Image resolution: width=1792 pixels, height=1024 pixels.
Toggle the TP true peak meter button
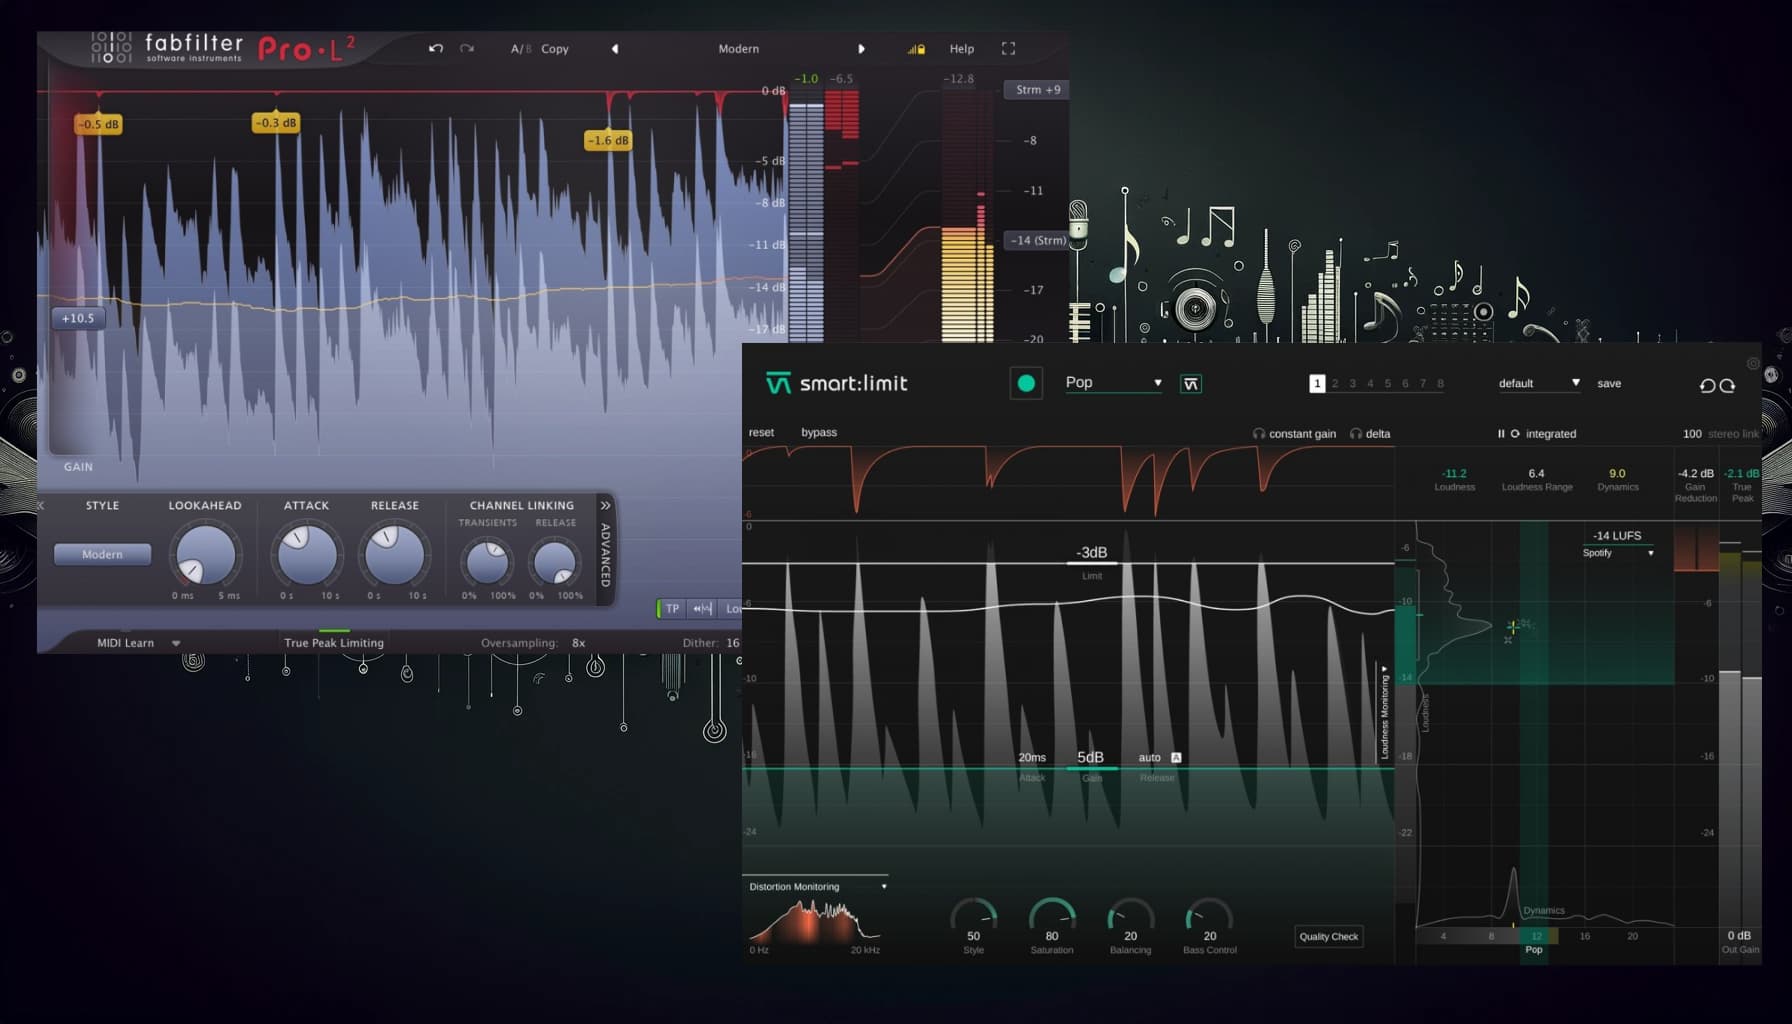pos(672,608)
